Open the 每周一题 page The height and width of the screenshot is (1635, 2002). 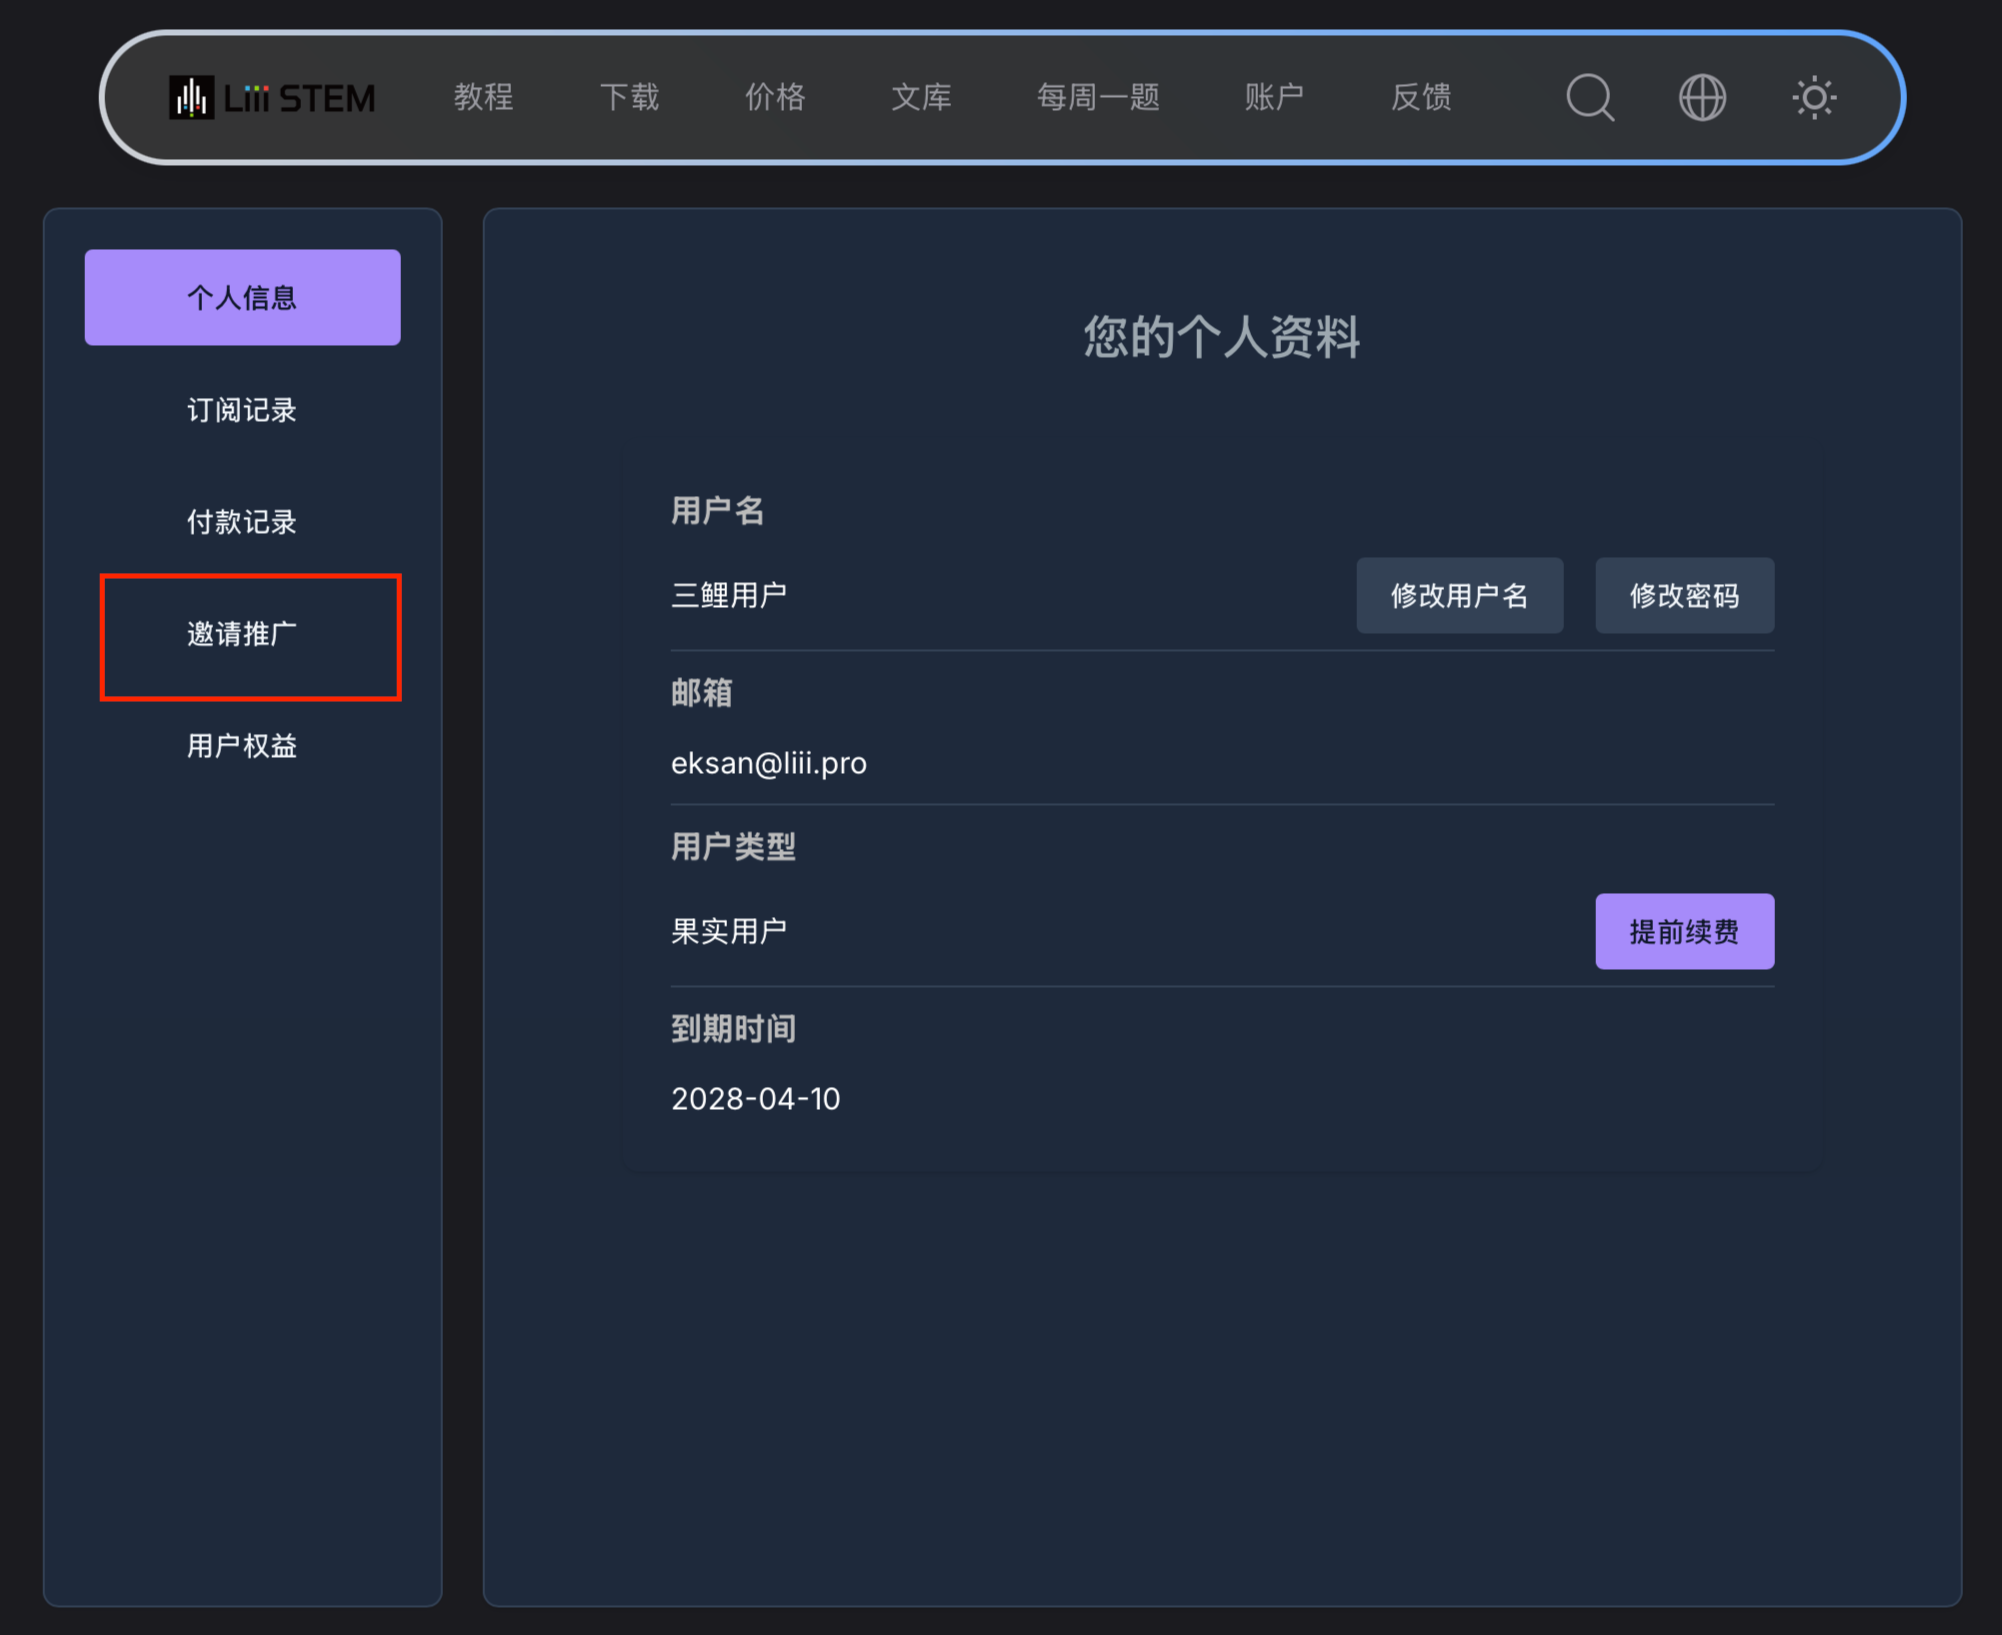tap(1098, 97)
